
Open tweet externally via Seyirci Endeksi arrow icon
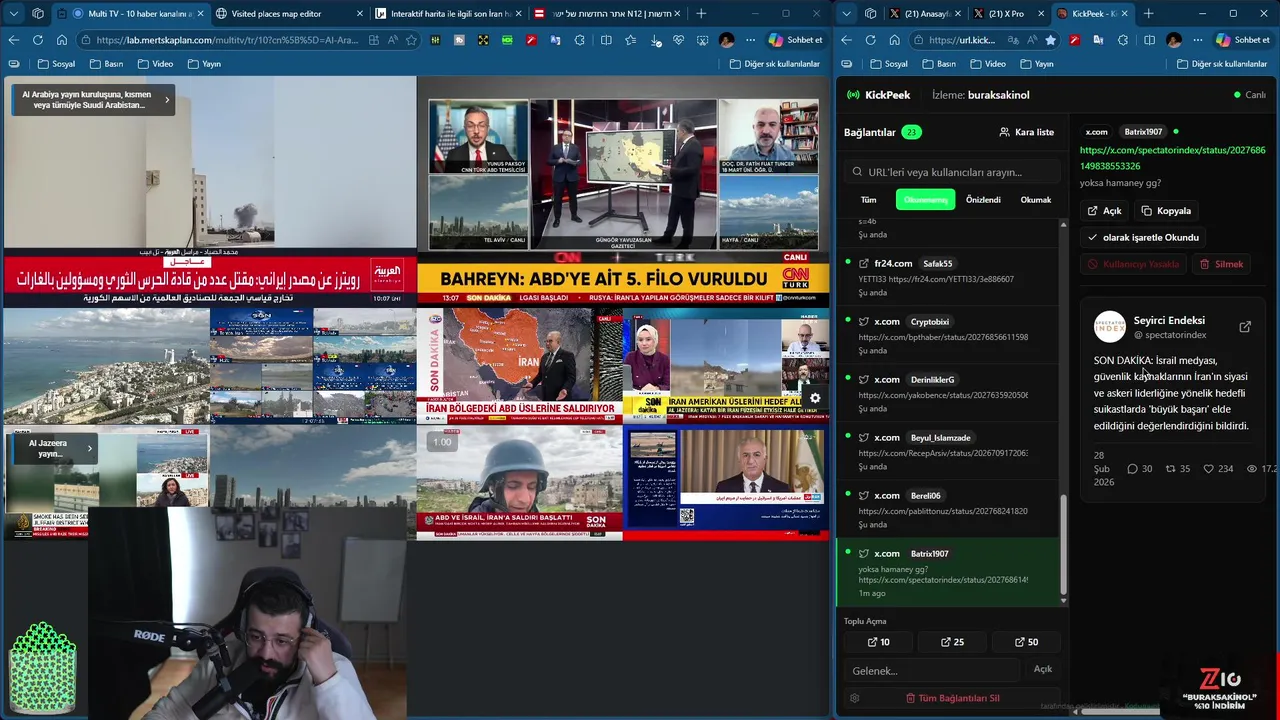point(1245,327)
